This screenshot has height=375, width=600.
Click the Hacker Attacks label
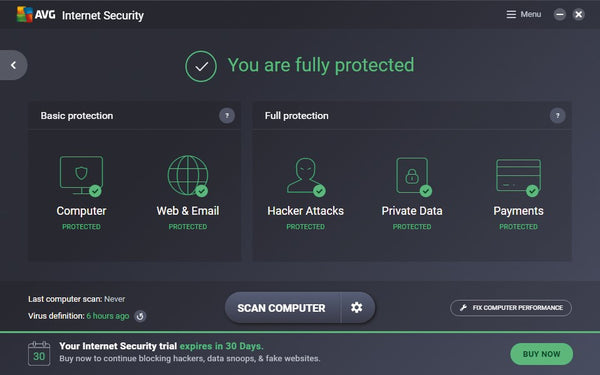(305, 211)
